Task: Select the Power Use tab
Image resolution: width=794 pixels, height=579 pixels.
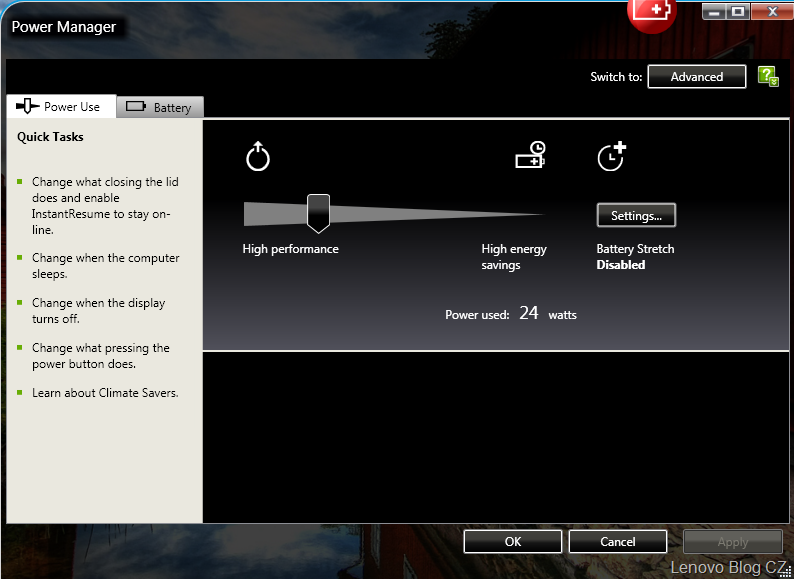Action: [60, 106]
